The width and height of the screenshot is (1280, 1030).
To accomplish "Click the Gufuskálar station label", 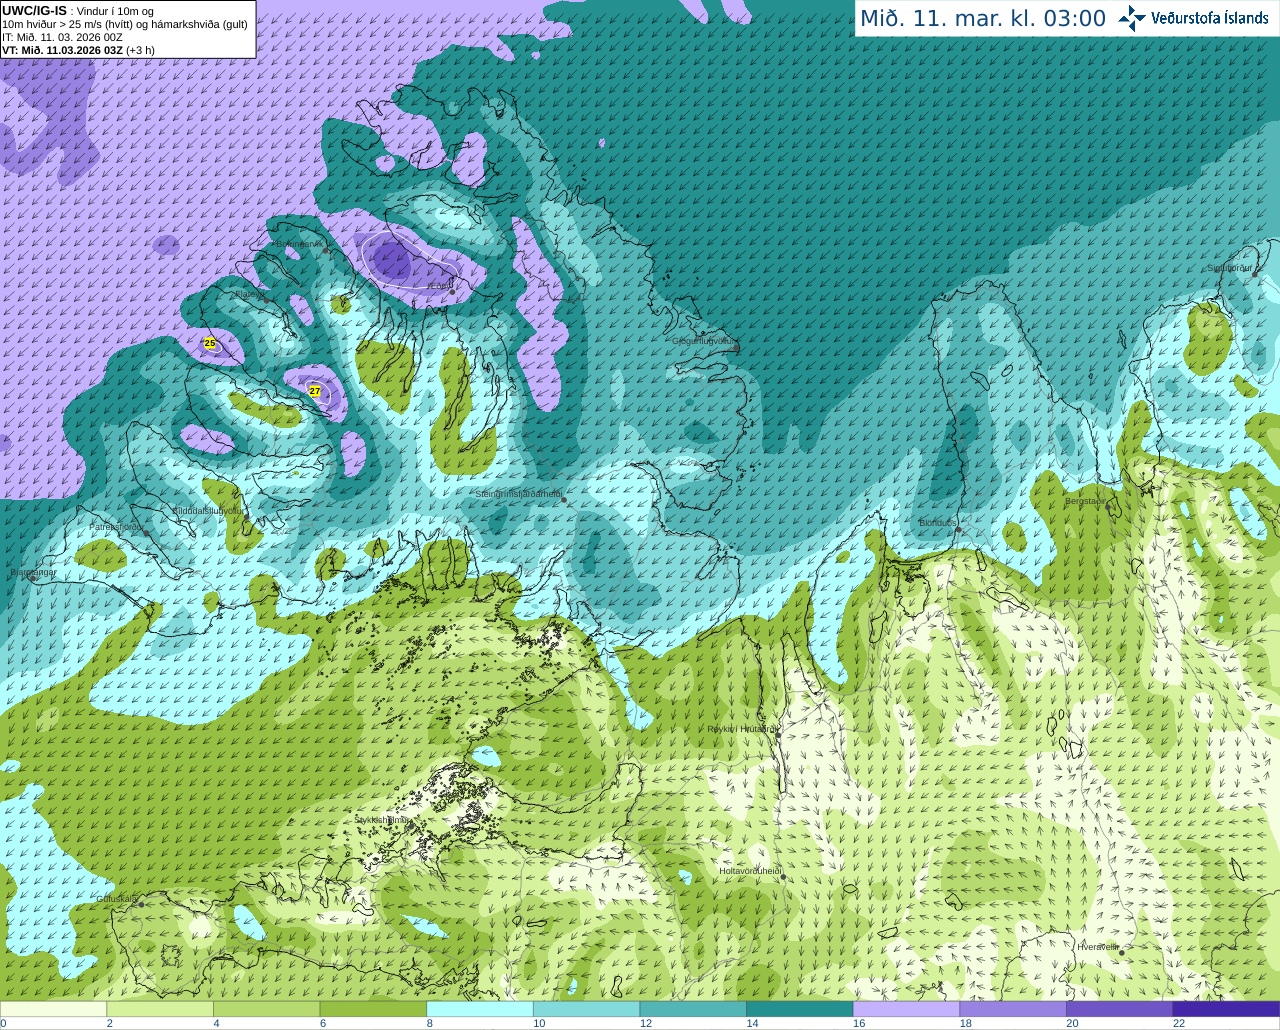I will (x=117, y=898).
